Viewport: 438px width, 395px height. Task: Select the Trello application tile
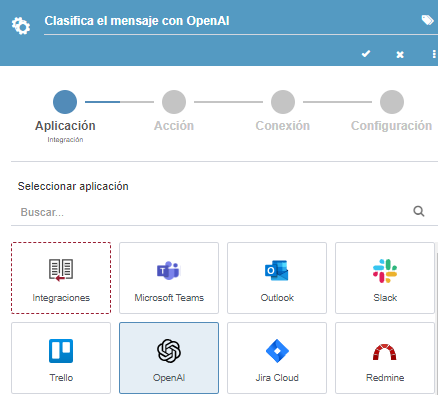(61, 358)
